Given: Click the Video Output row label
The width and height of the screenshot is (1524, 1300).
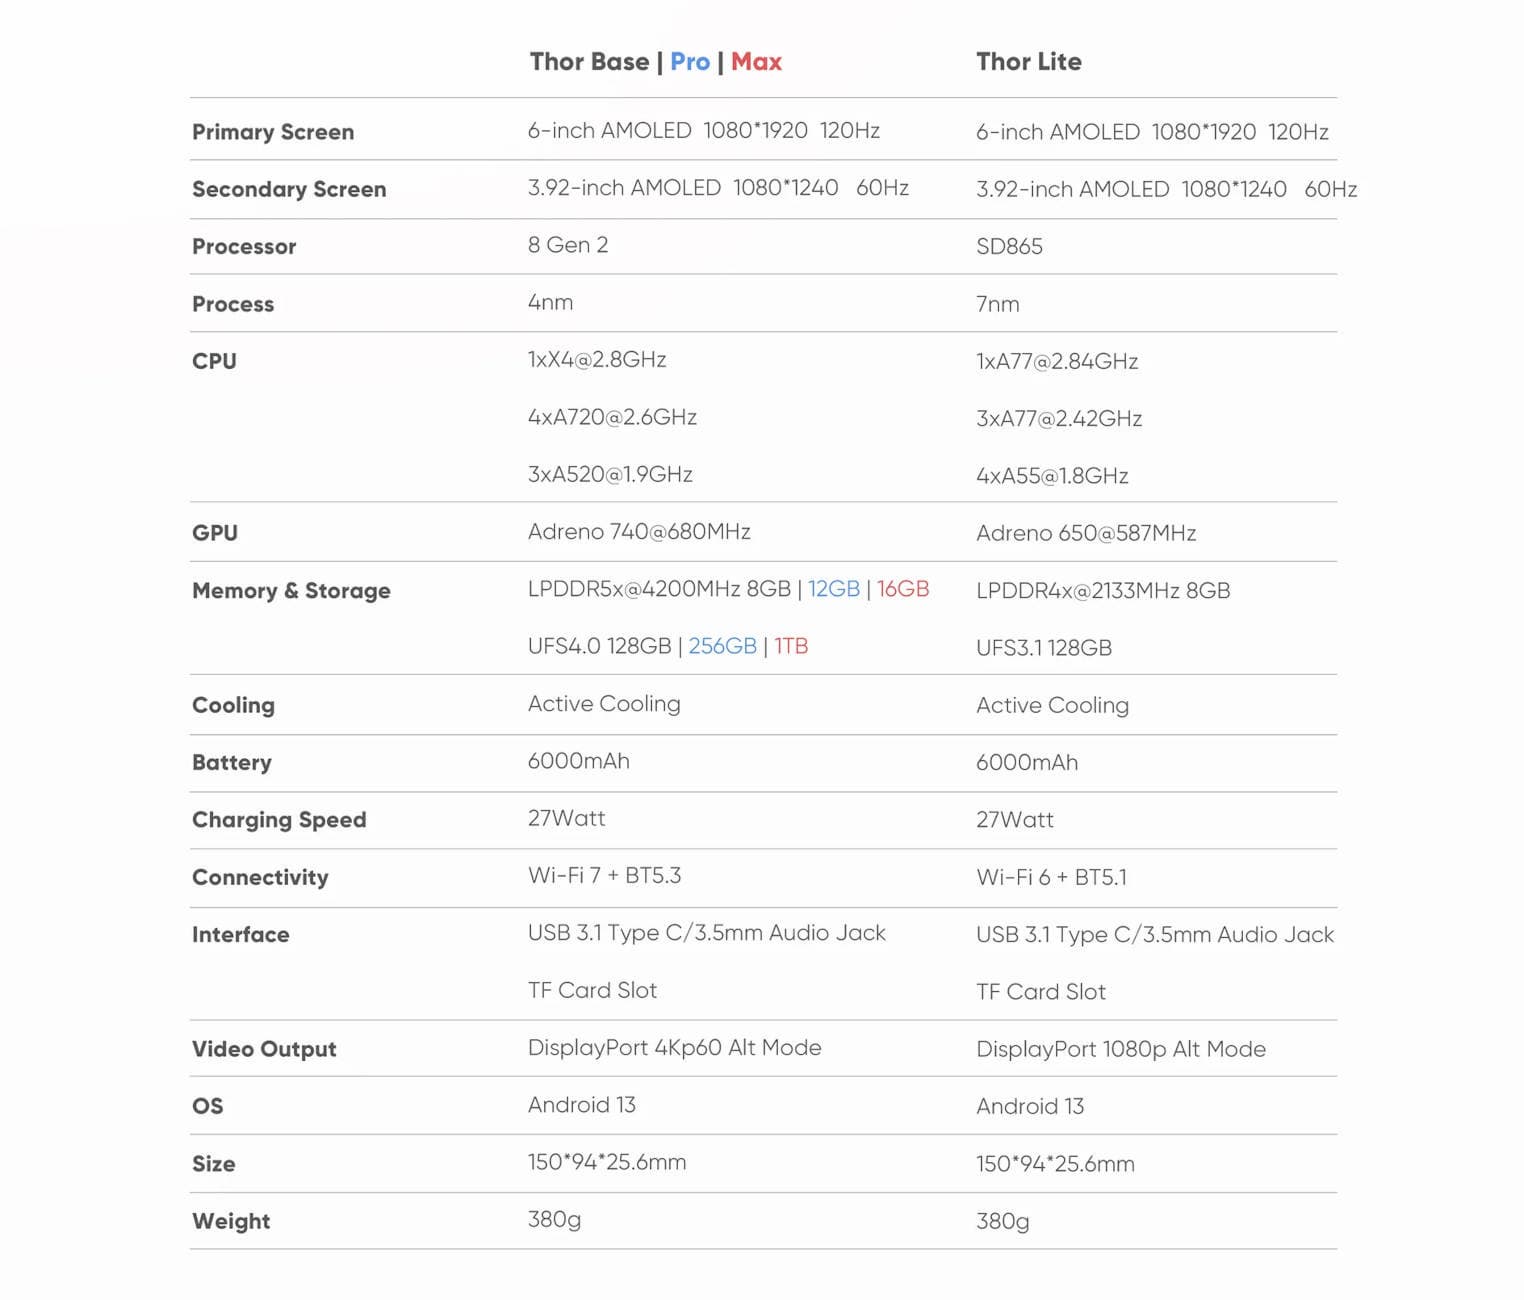Looking at the screenshot, I should [264, 1049].
